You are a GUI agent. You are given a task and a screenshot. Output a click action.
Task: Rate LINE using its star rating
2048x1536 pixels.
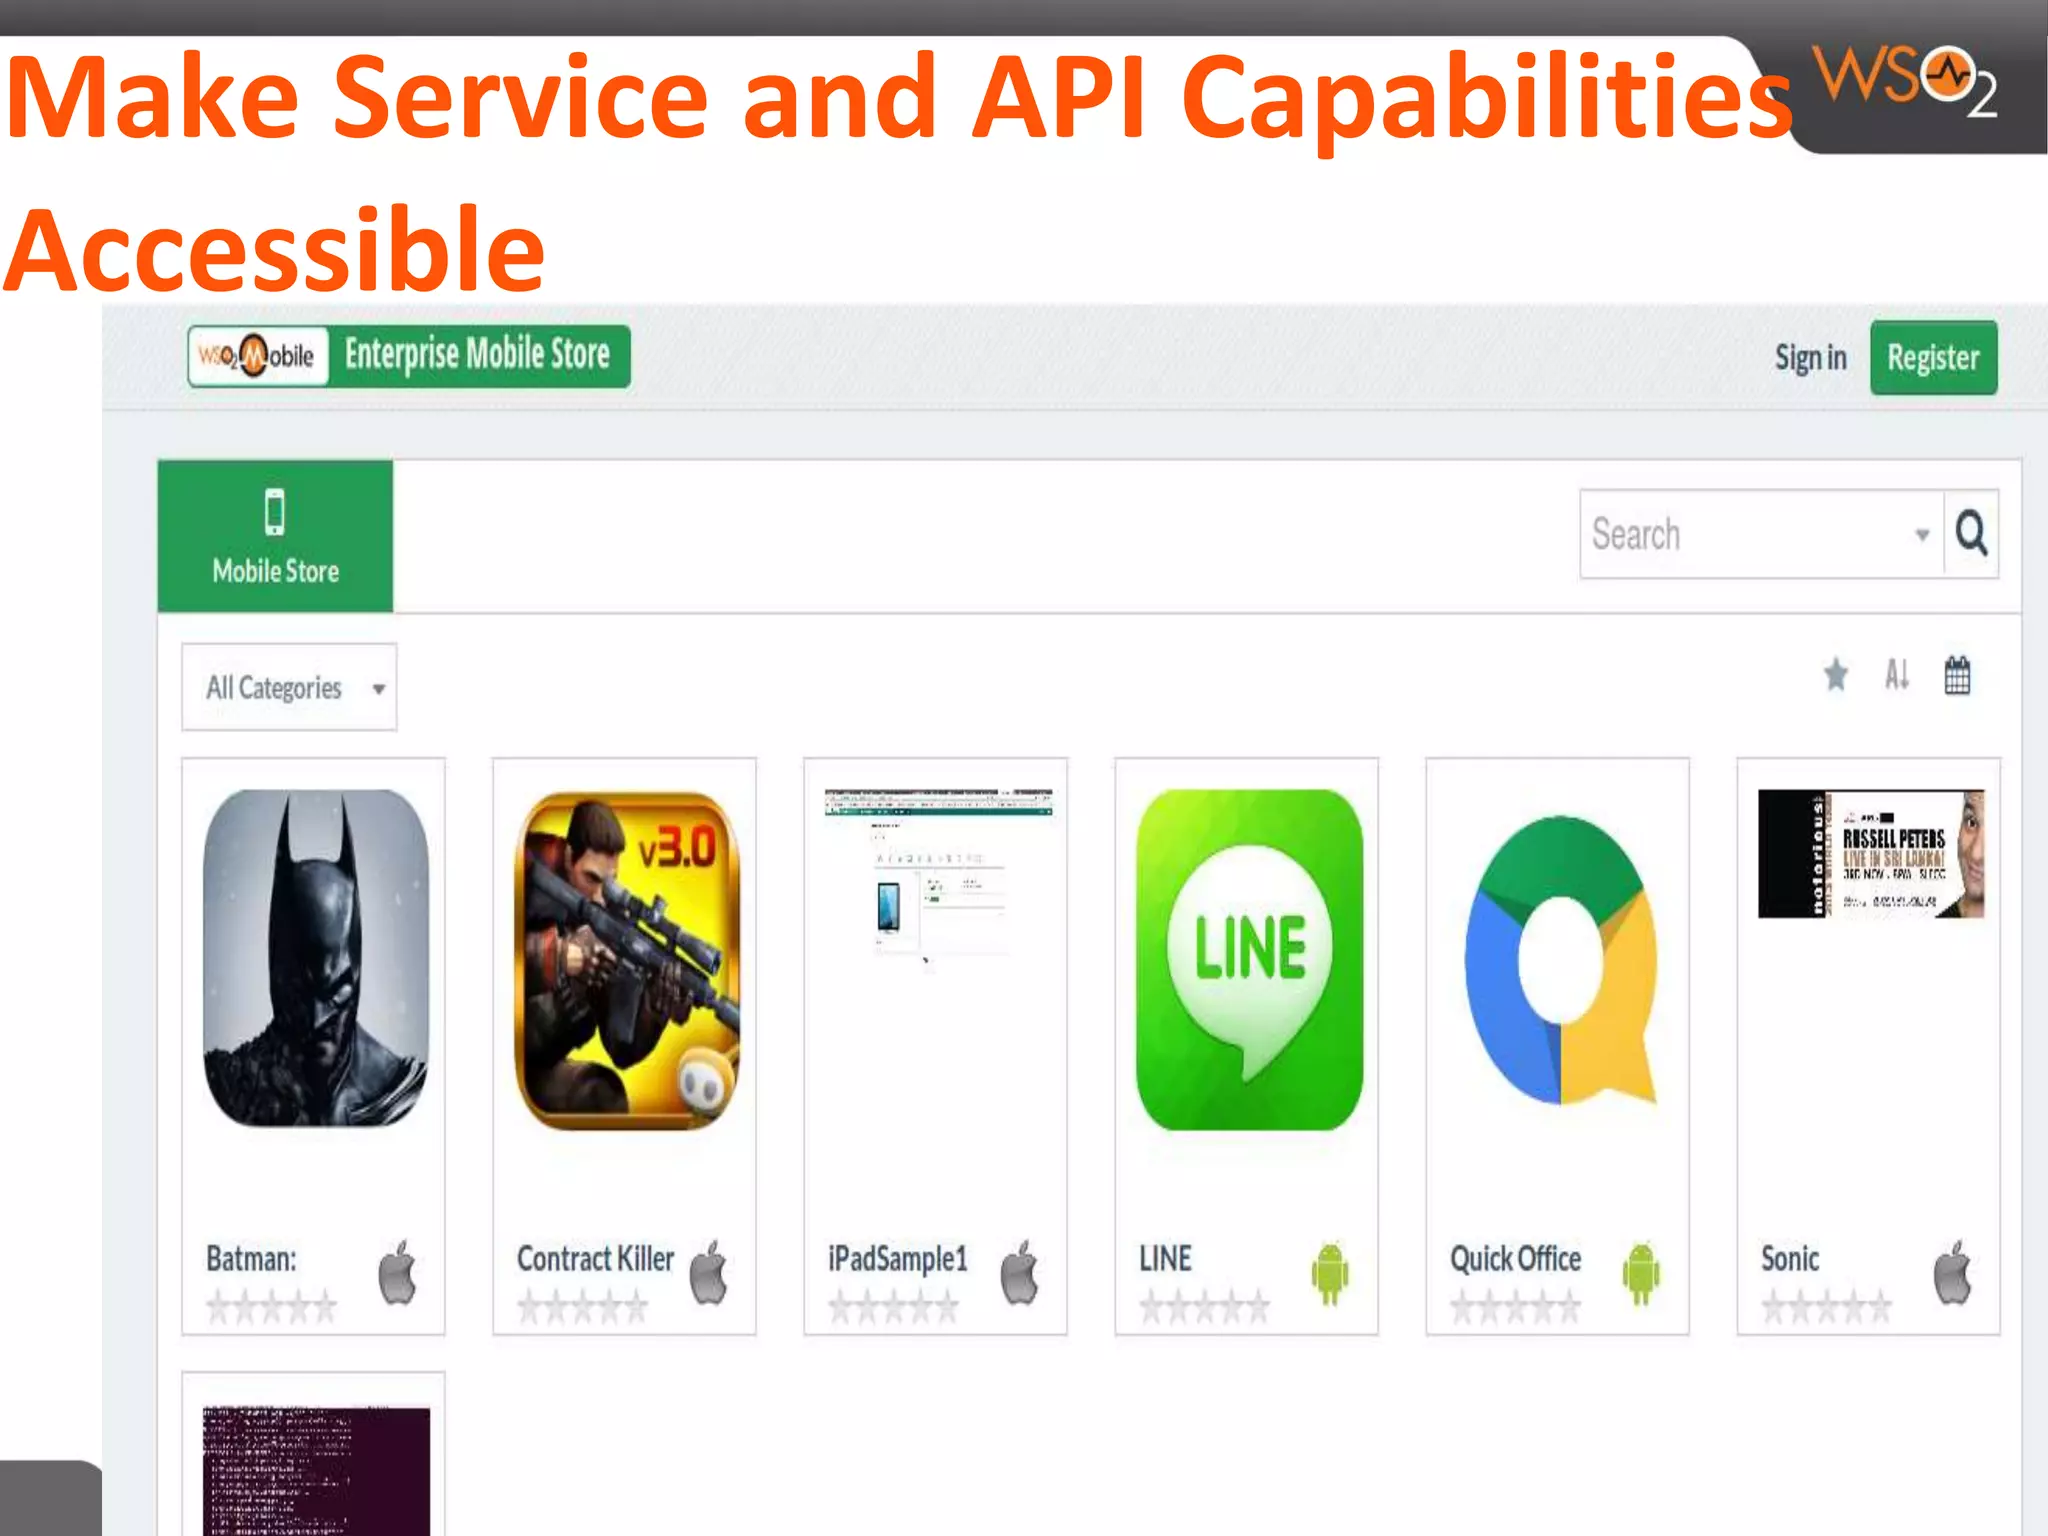pos(1205,1307)
